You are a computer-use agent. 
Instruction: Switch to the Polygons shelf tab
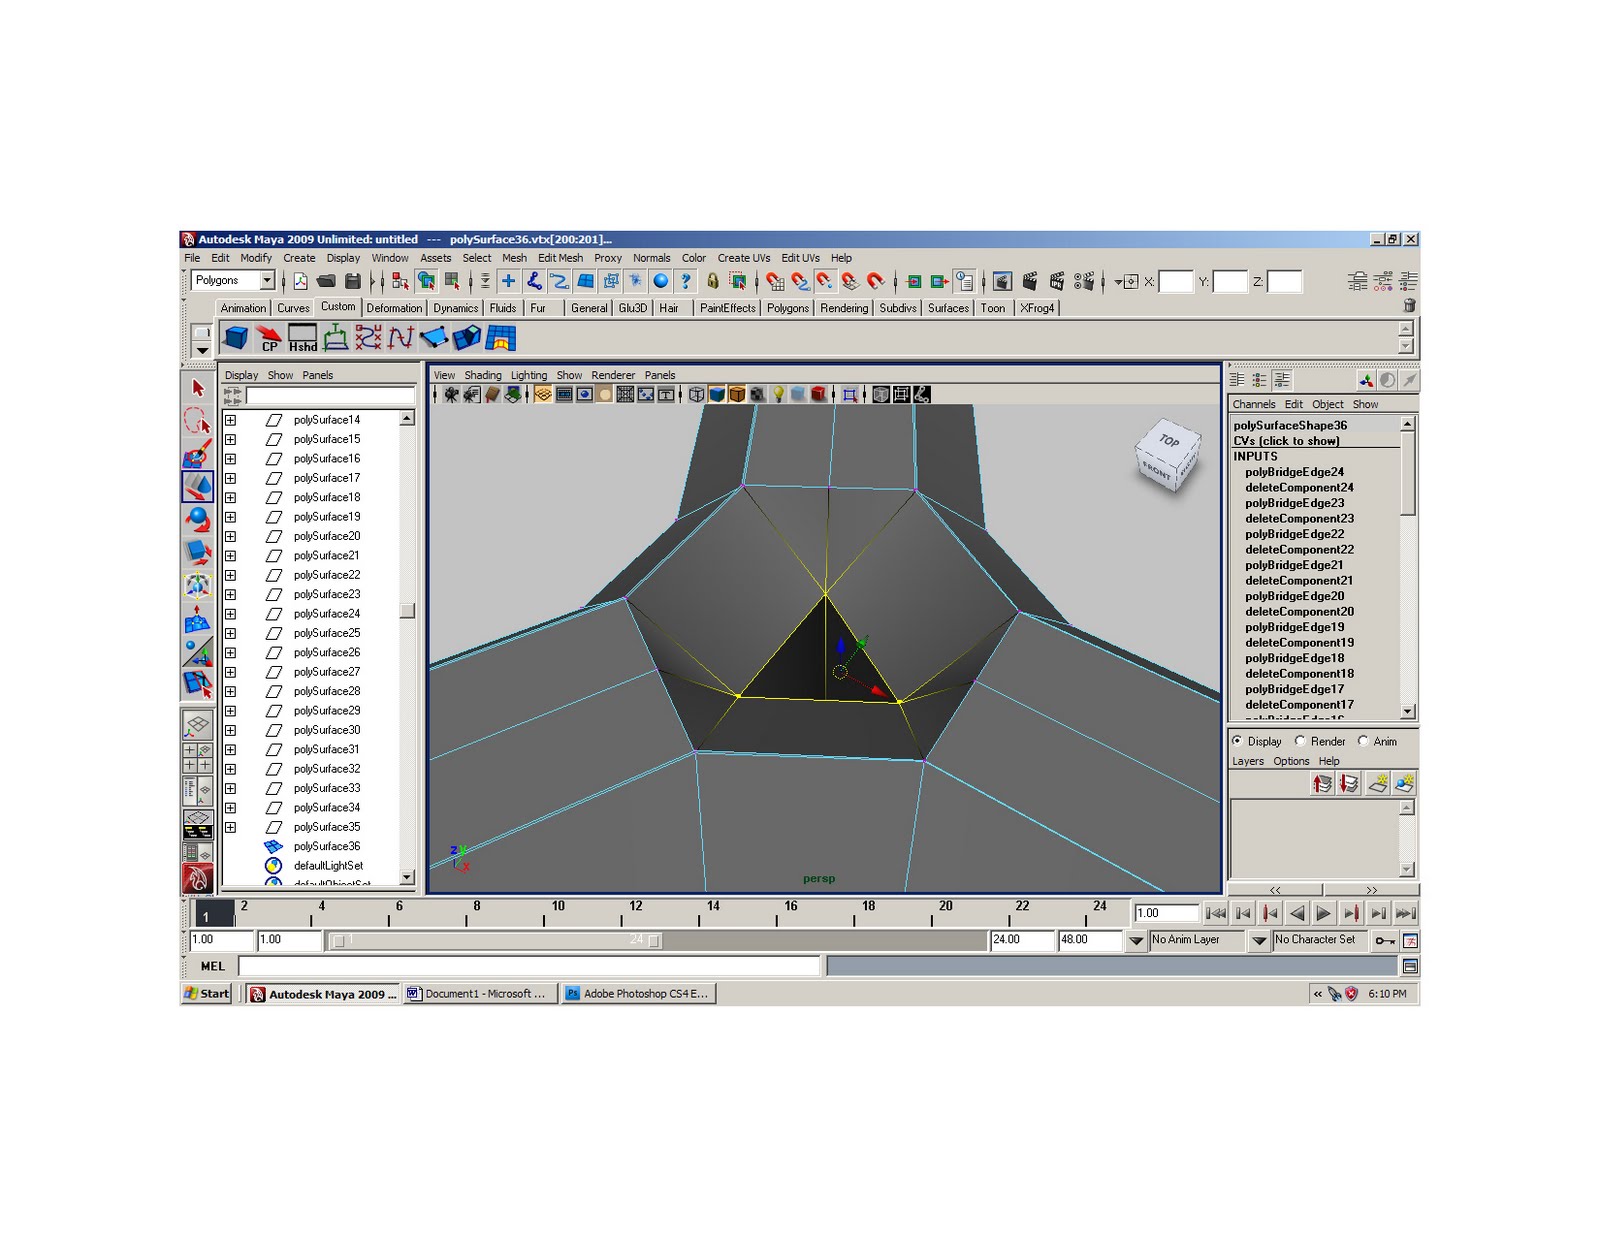coord(787,308)
